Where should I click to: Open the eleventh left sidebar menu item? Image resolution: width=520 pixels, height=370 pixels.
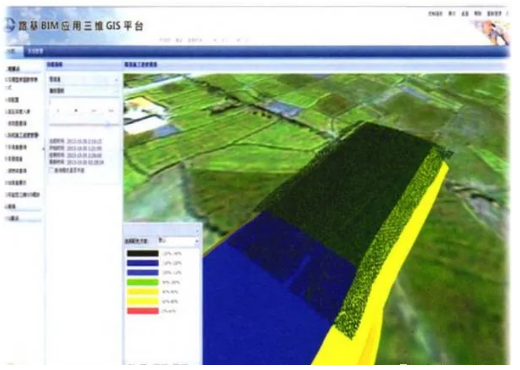pos(23,195)
